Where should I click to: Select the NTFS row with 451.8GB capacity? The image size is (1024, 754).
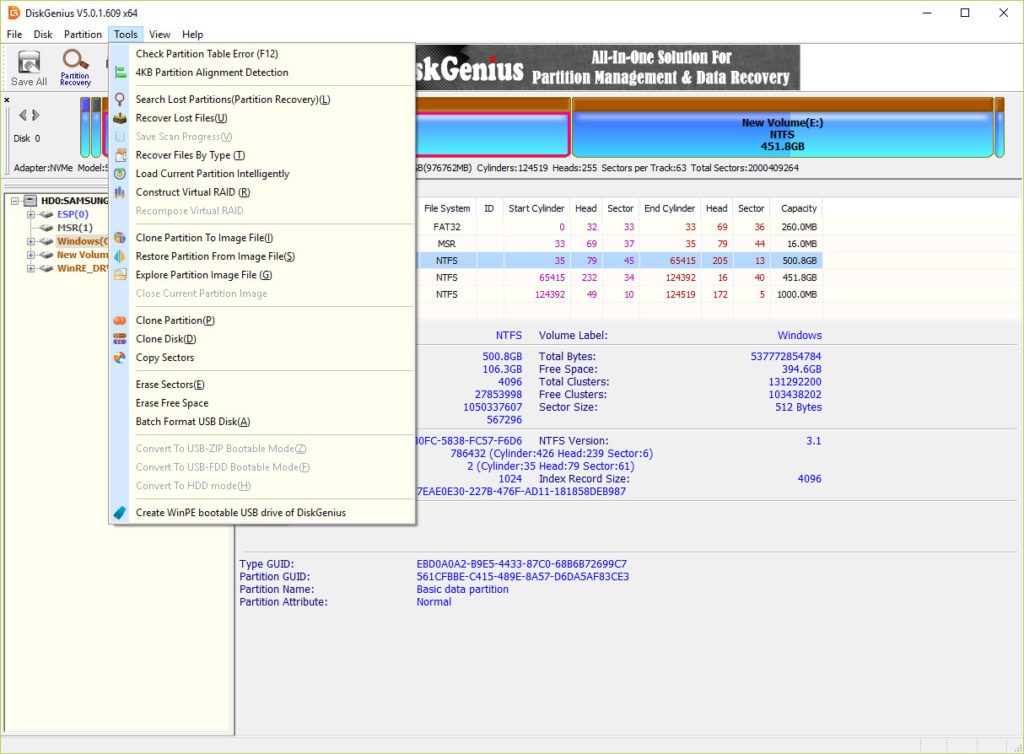click(x=619, y=277)
